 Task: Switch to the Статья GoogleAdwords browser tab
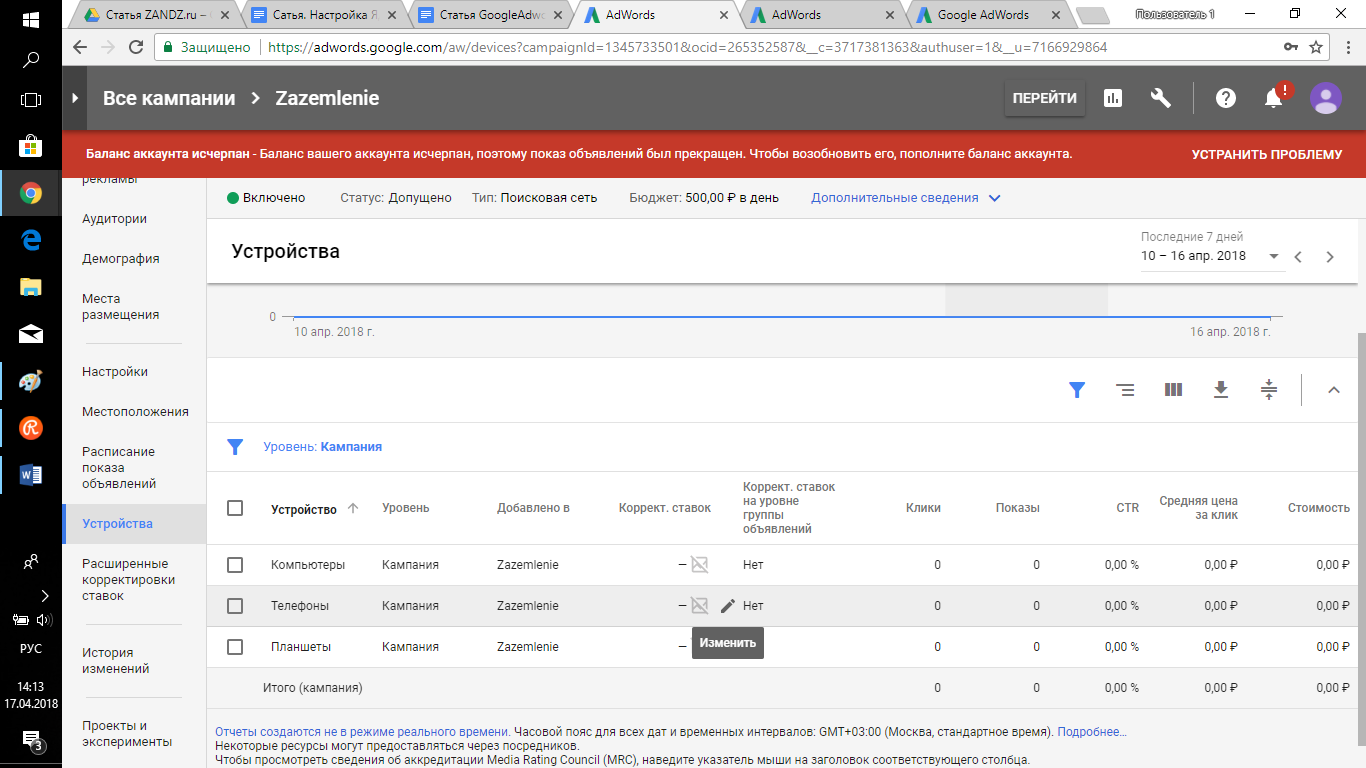pyautogui.click(x=490, y=15)
